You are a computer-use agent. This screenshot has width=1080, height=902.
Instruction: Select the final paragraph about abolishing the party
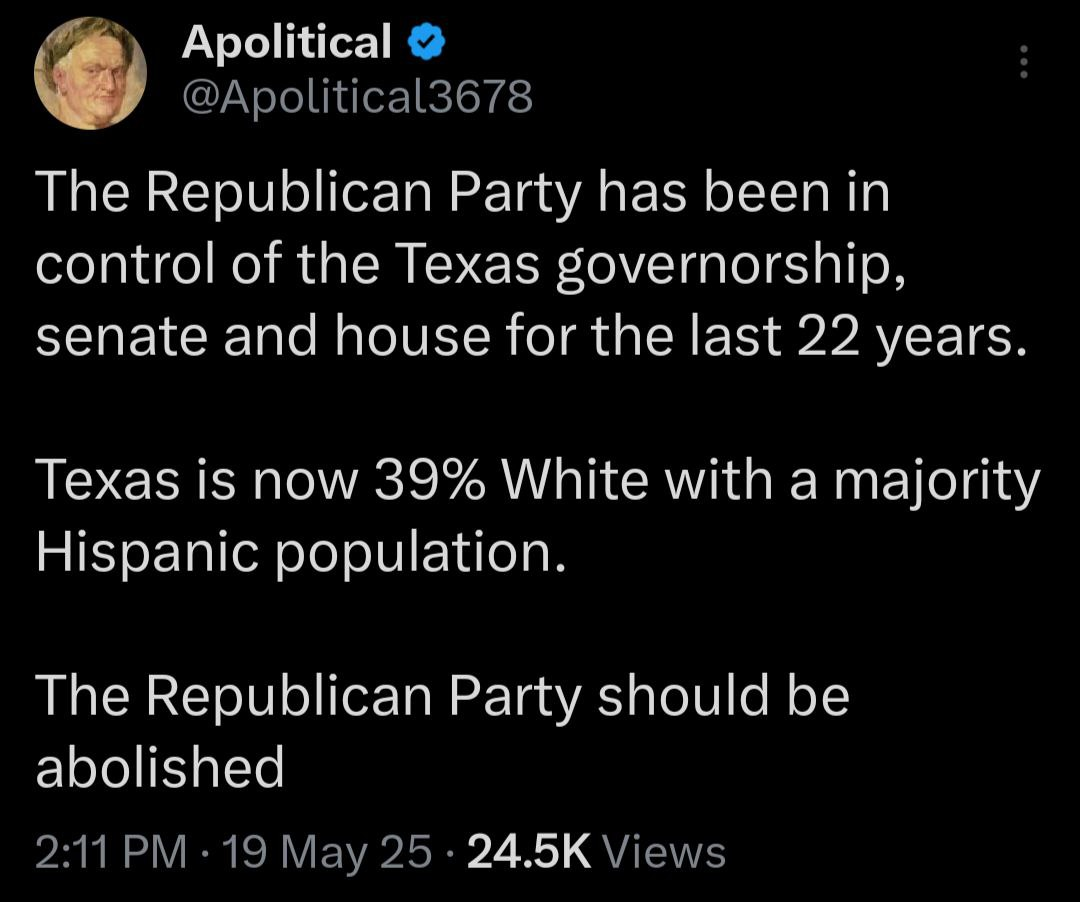(x=442, y=731)
